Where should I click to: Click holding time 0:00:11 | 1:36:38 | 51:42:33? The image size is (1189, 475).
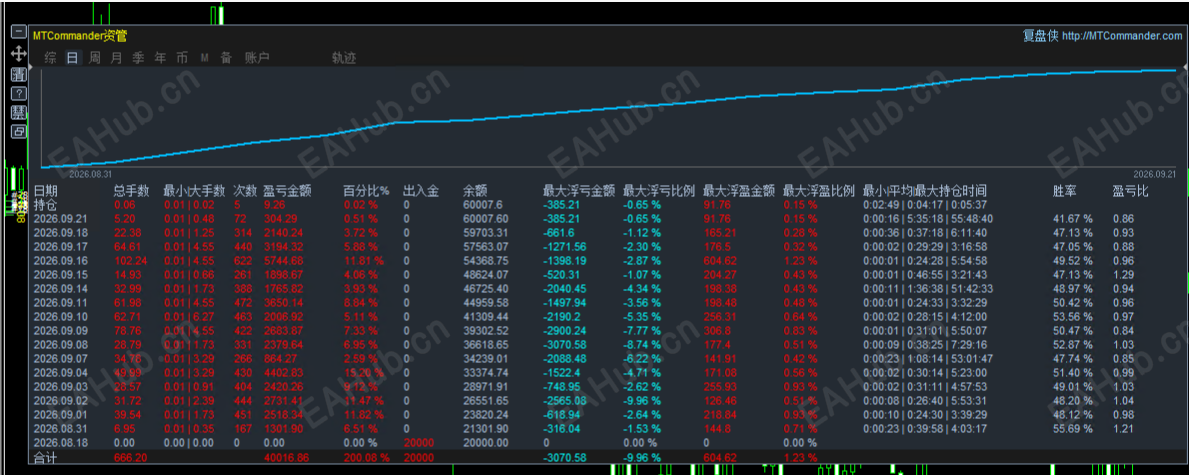click(927, 288)
